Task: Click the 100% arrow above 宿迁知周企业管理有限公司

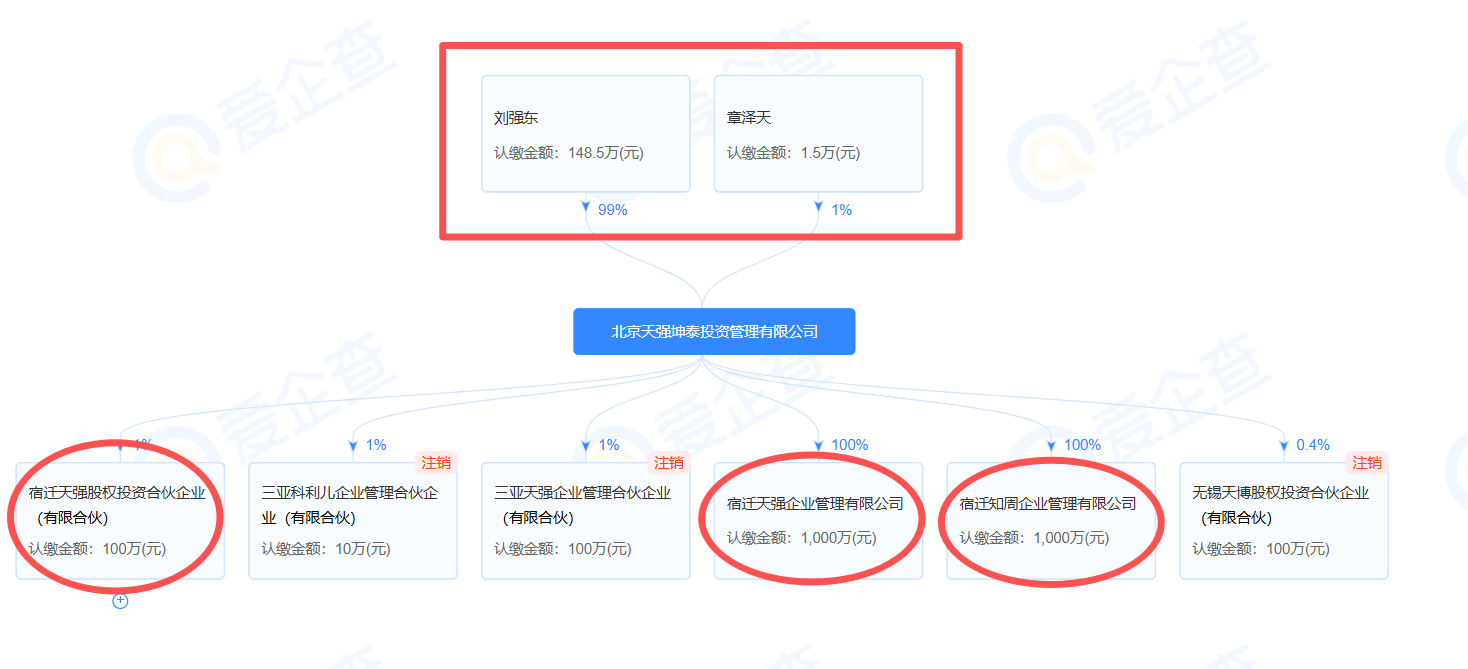Action: (1052, 445)
